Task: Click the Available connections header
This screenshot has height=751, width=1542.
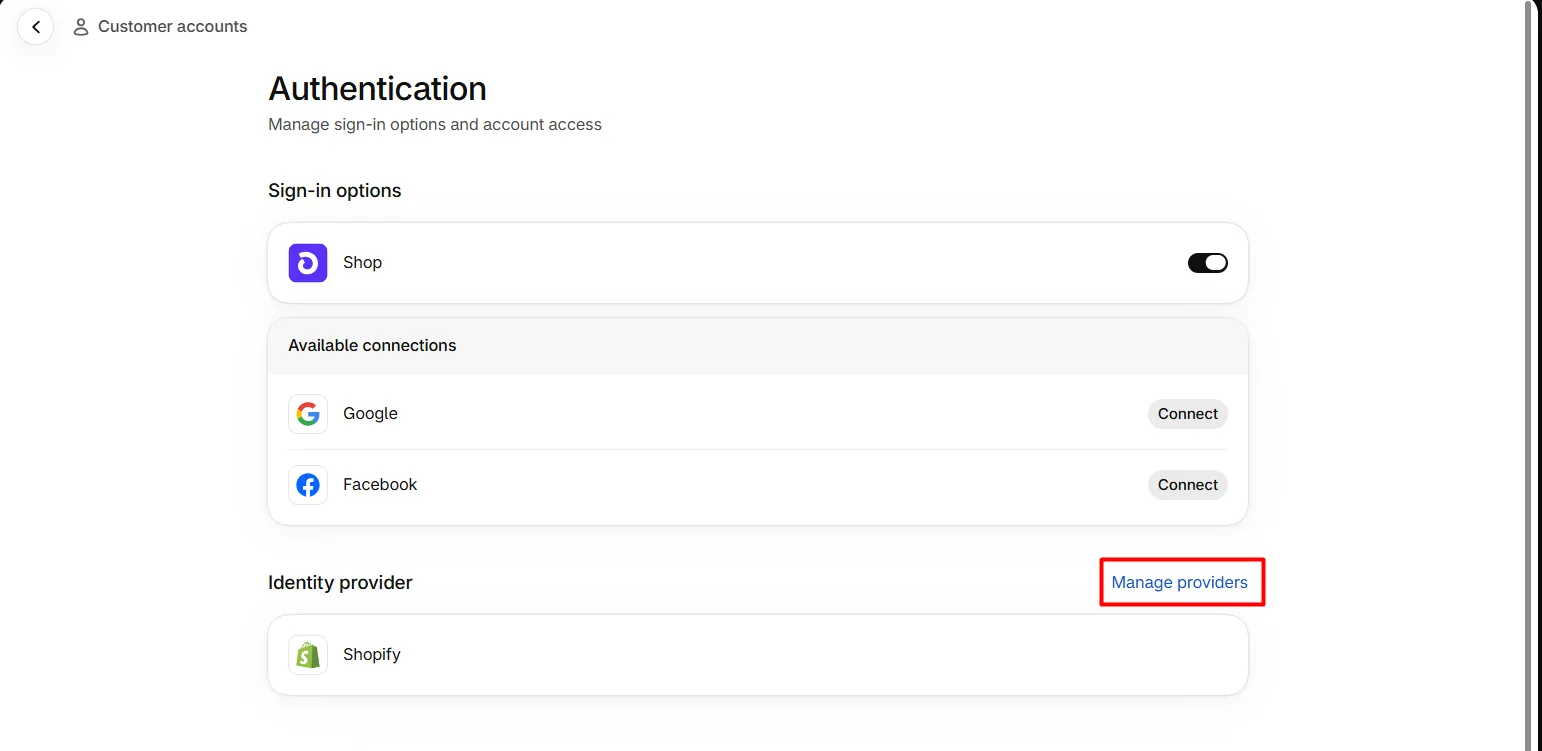Action: (x=758, y=346)
